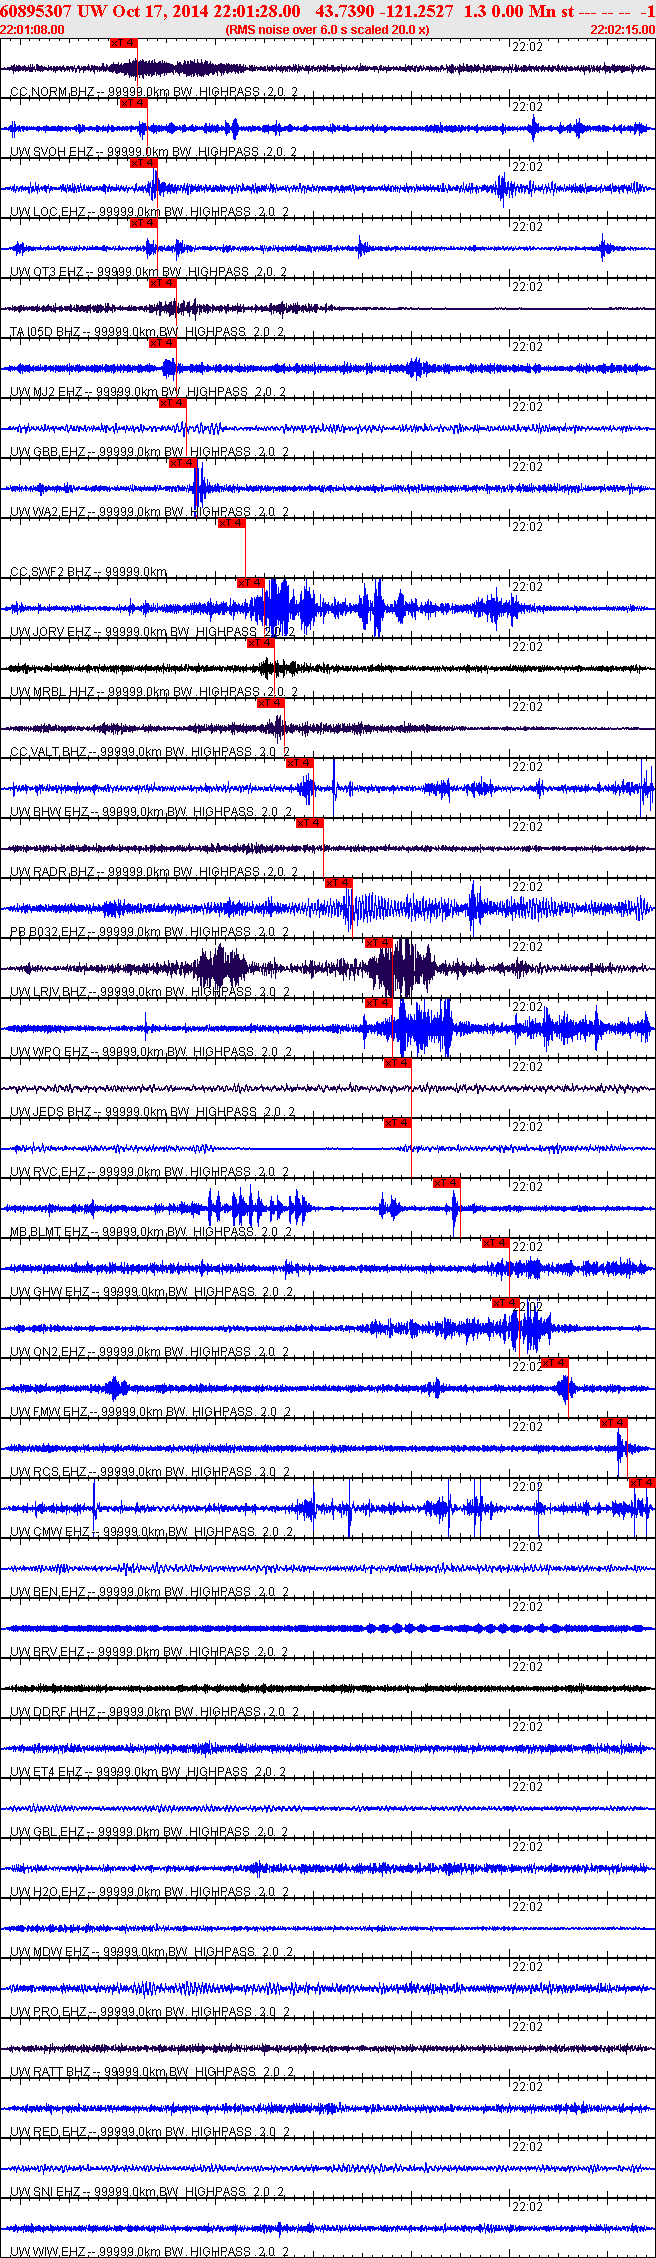Click the RMS noise scaling note
This screenshot has height=2258, width=656.
(x=328, y=30)
